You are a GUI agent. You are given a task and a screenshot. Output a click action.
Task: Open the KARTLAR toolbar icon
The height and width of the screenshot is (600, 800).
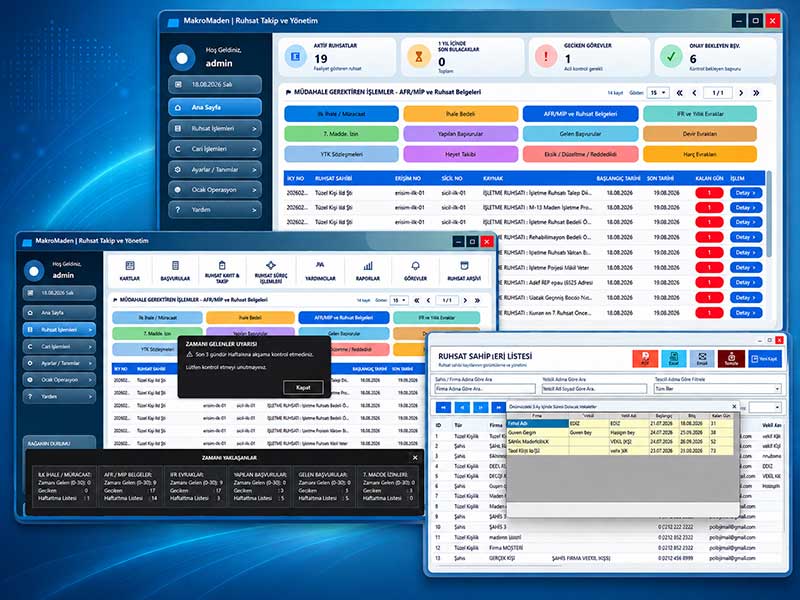[130, 271]
